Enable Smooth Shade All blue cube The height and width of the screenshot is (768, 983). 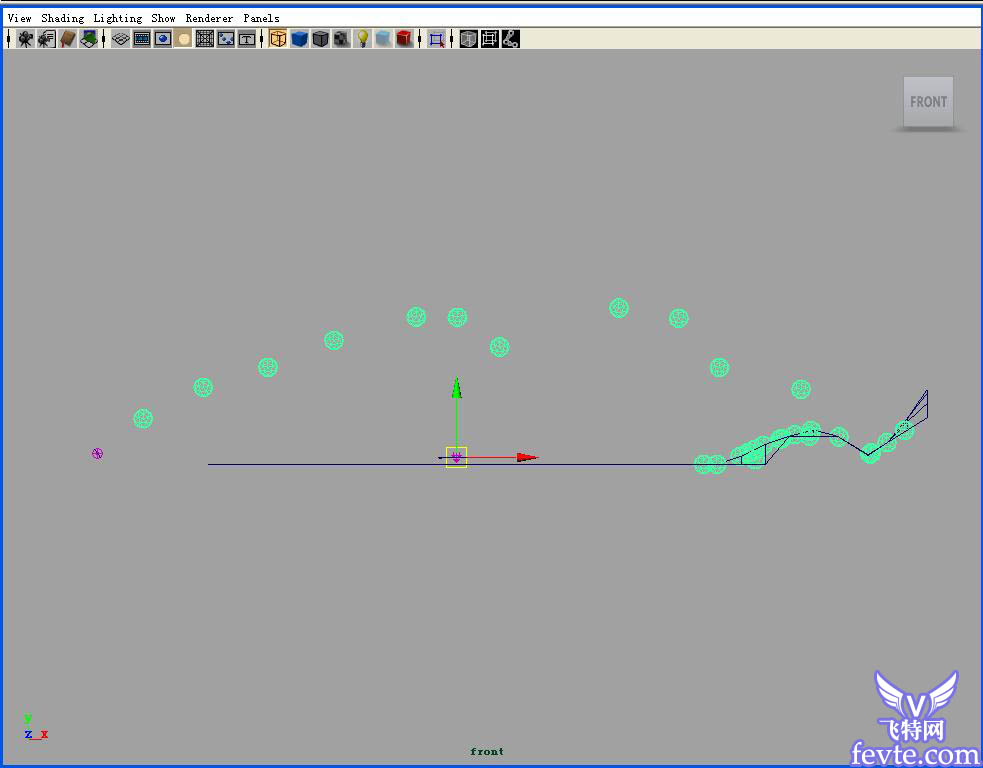click(x=299, y=39)
